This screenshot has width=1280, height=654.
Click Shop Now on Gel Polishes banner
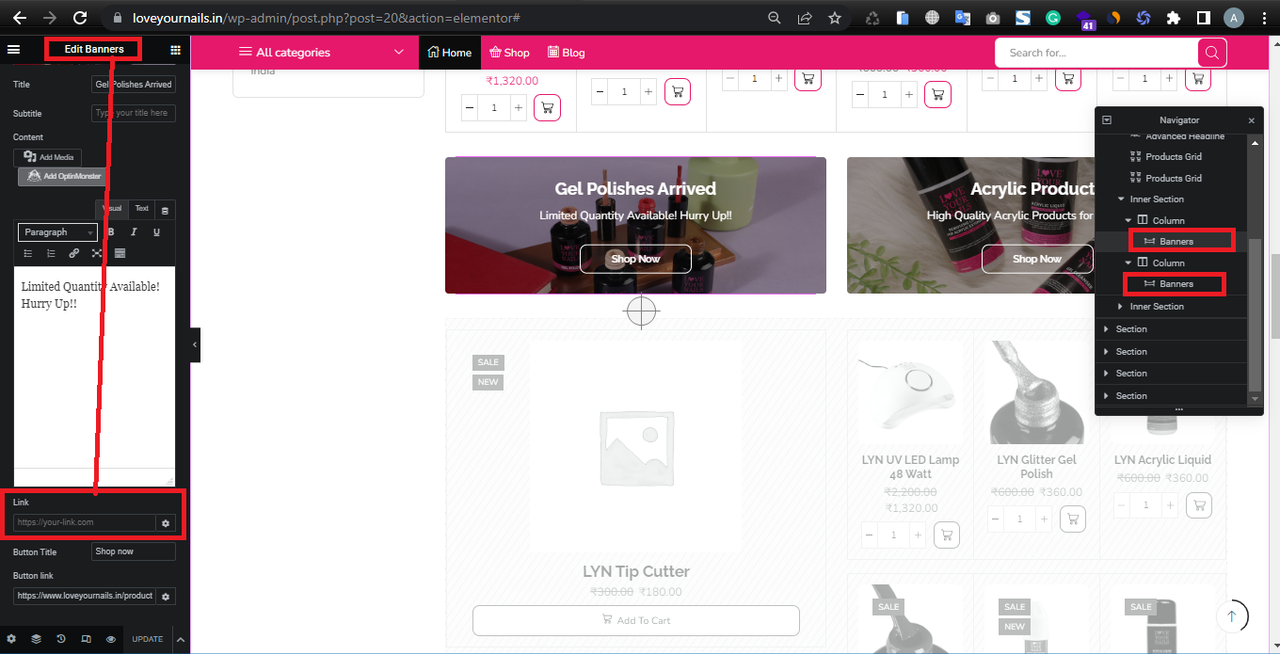coord(636,259)
